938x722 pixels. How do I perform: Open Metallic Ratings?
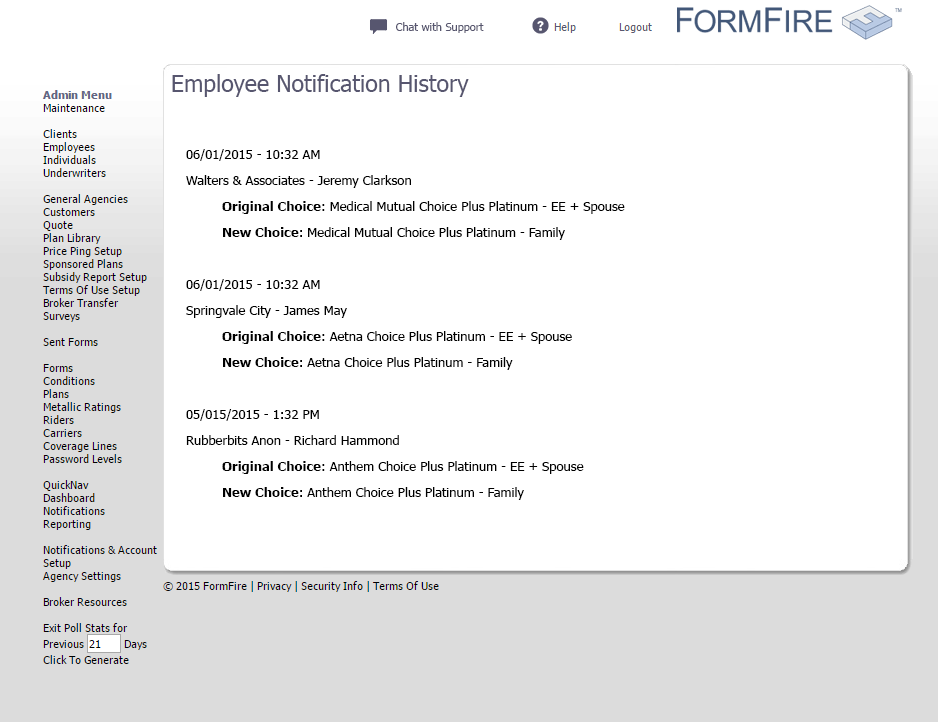(x=82, y=407)
